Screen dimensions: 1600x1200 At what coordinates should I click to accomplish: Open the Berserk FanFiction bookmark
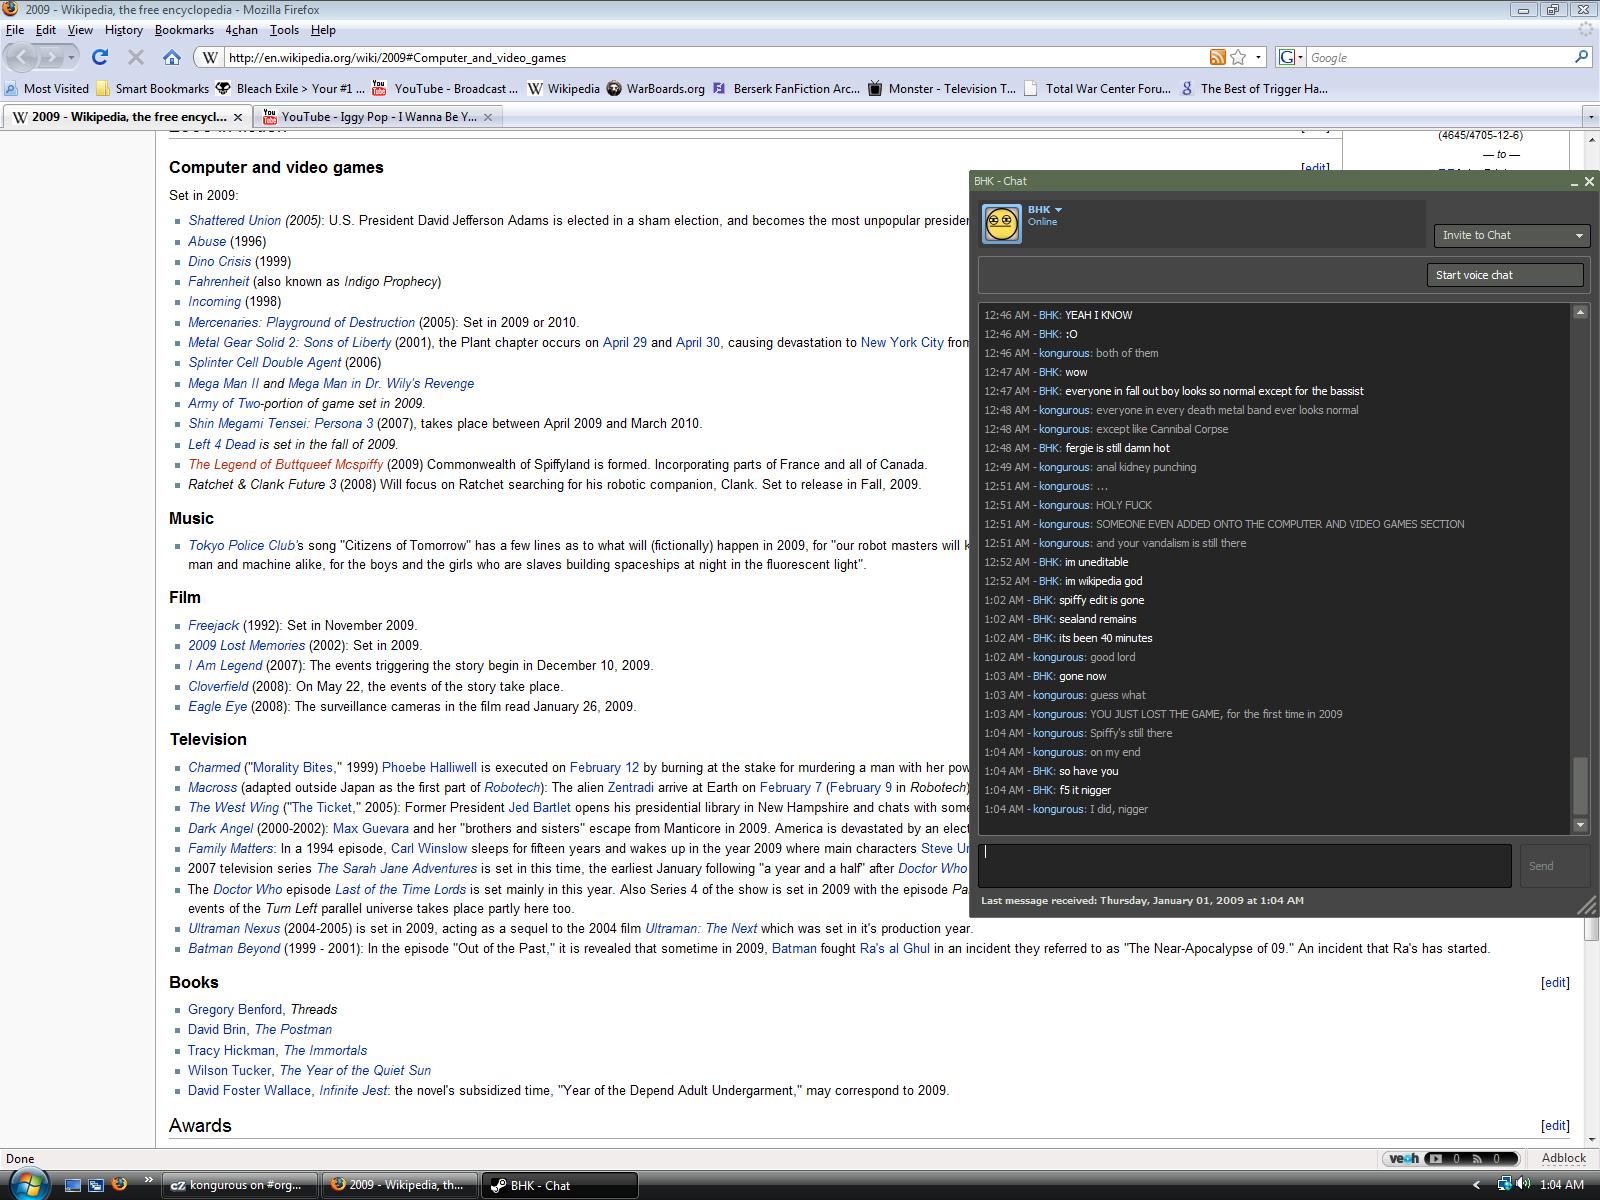click(x=786, y=88)
